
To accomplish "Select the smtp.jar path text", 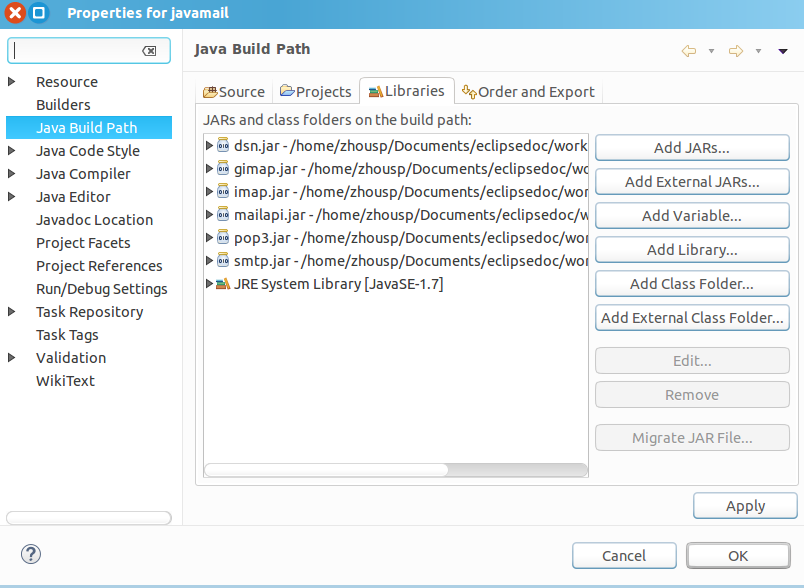I will (444, 261).
